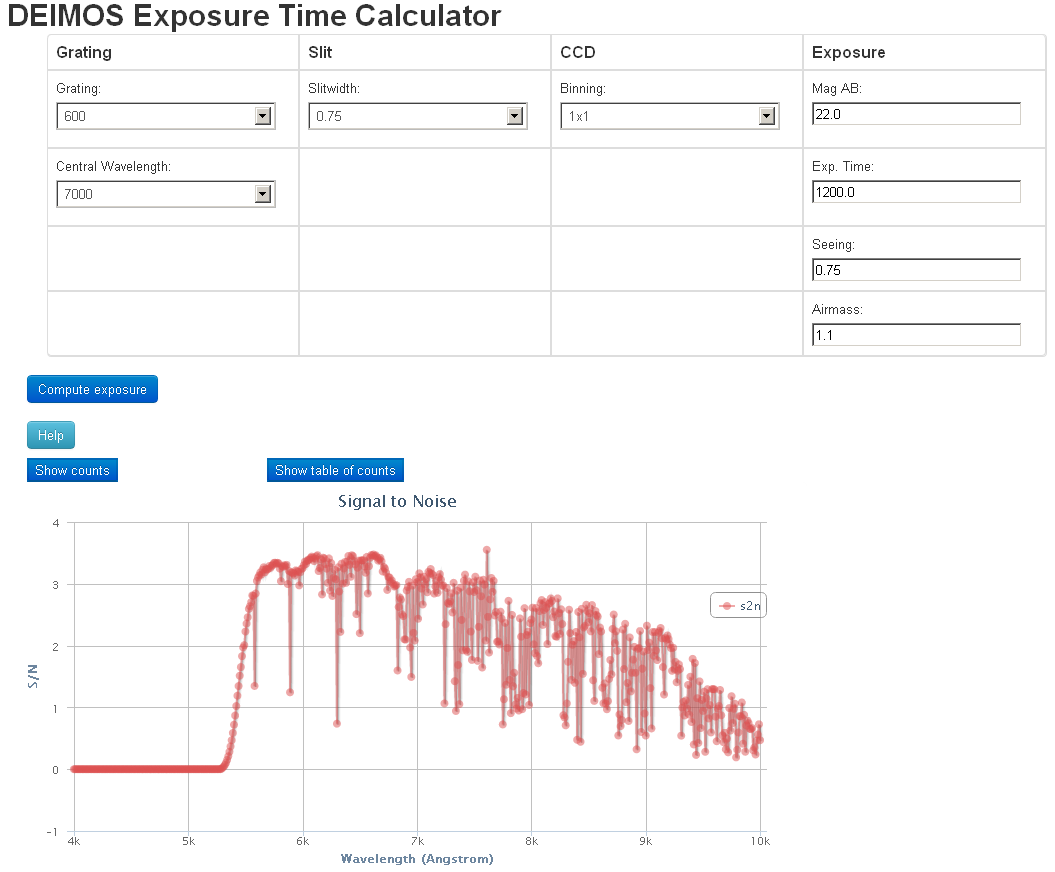Toggle the s2n legend entry
The image size is (1055, 872).
[739, 606]
